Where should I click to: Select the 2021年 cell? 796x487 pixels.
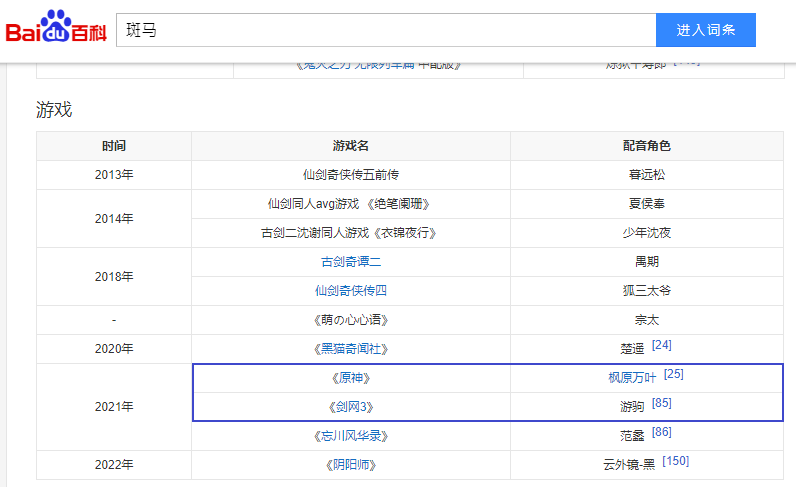coord(114,407)
